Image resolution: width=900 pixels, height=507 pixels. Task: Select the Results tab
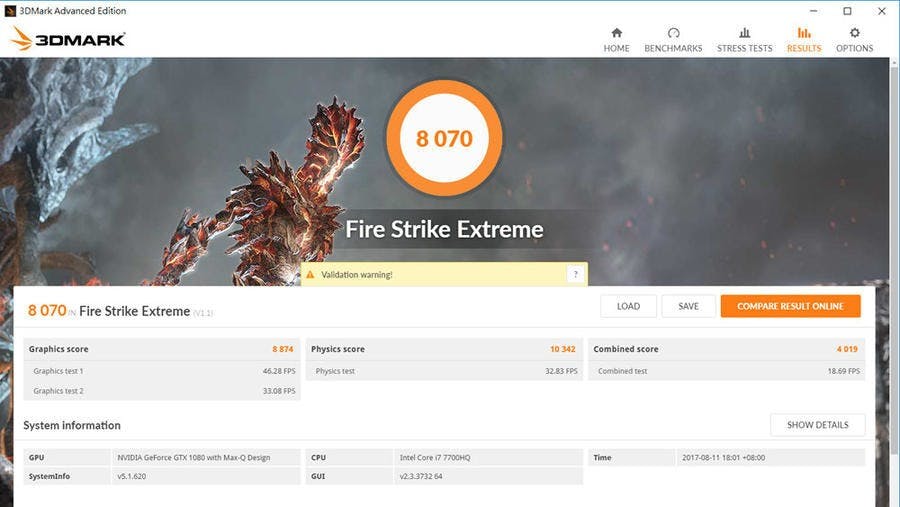tap(803, 39)
